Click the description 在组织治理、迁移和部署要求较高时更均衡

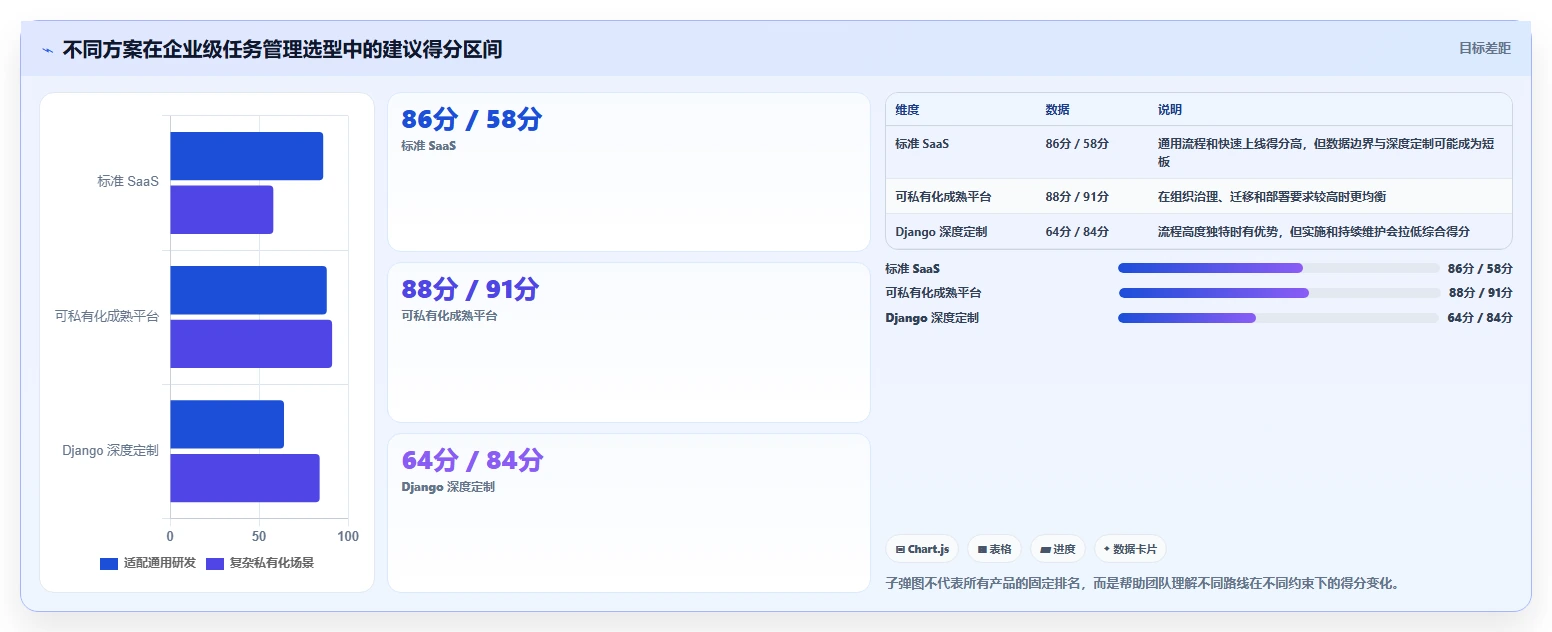[1272, 197]
